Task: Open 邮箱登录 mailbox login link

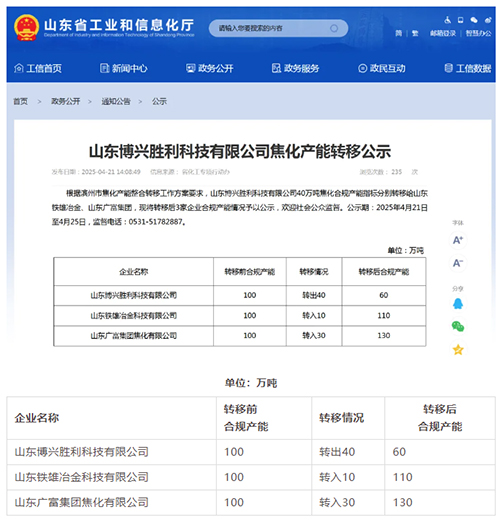Action: 443,33
